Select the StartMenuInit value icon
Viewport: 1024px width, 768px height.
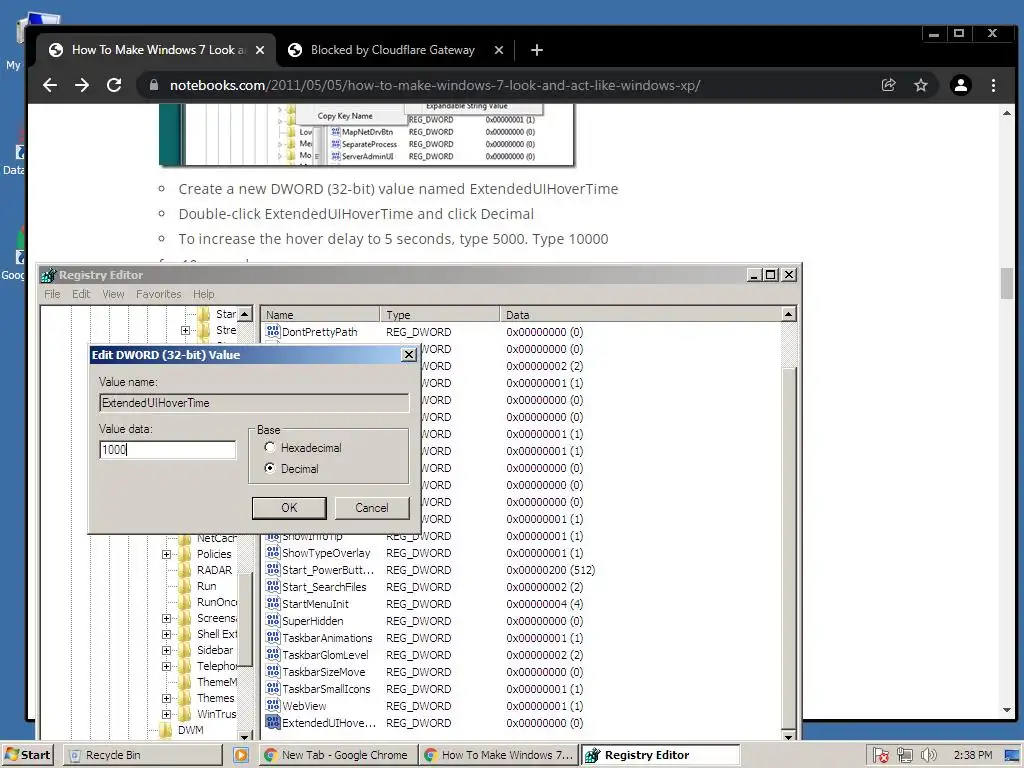click(273, 603)
